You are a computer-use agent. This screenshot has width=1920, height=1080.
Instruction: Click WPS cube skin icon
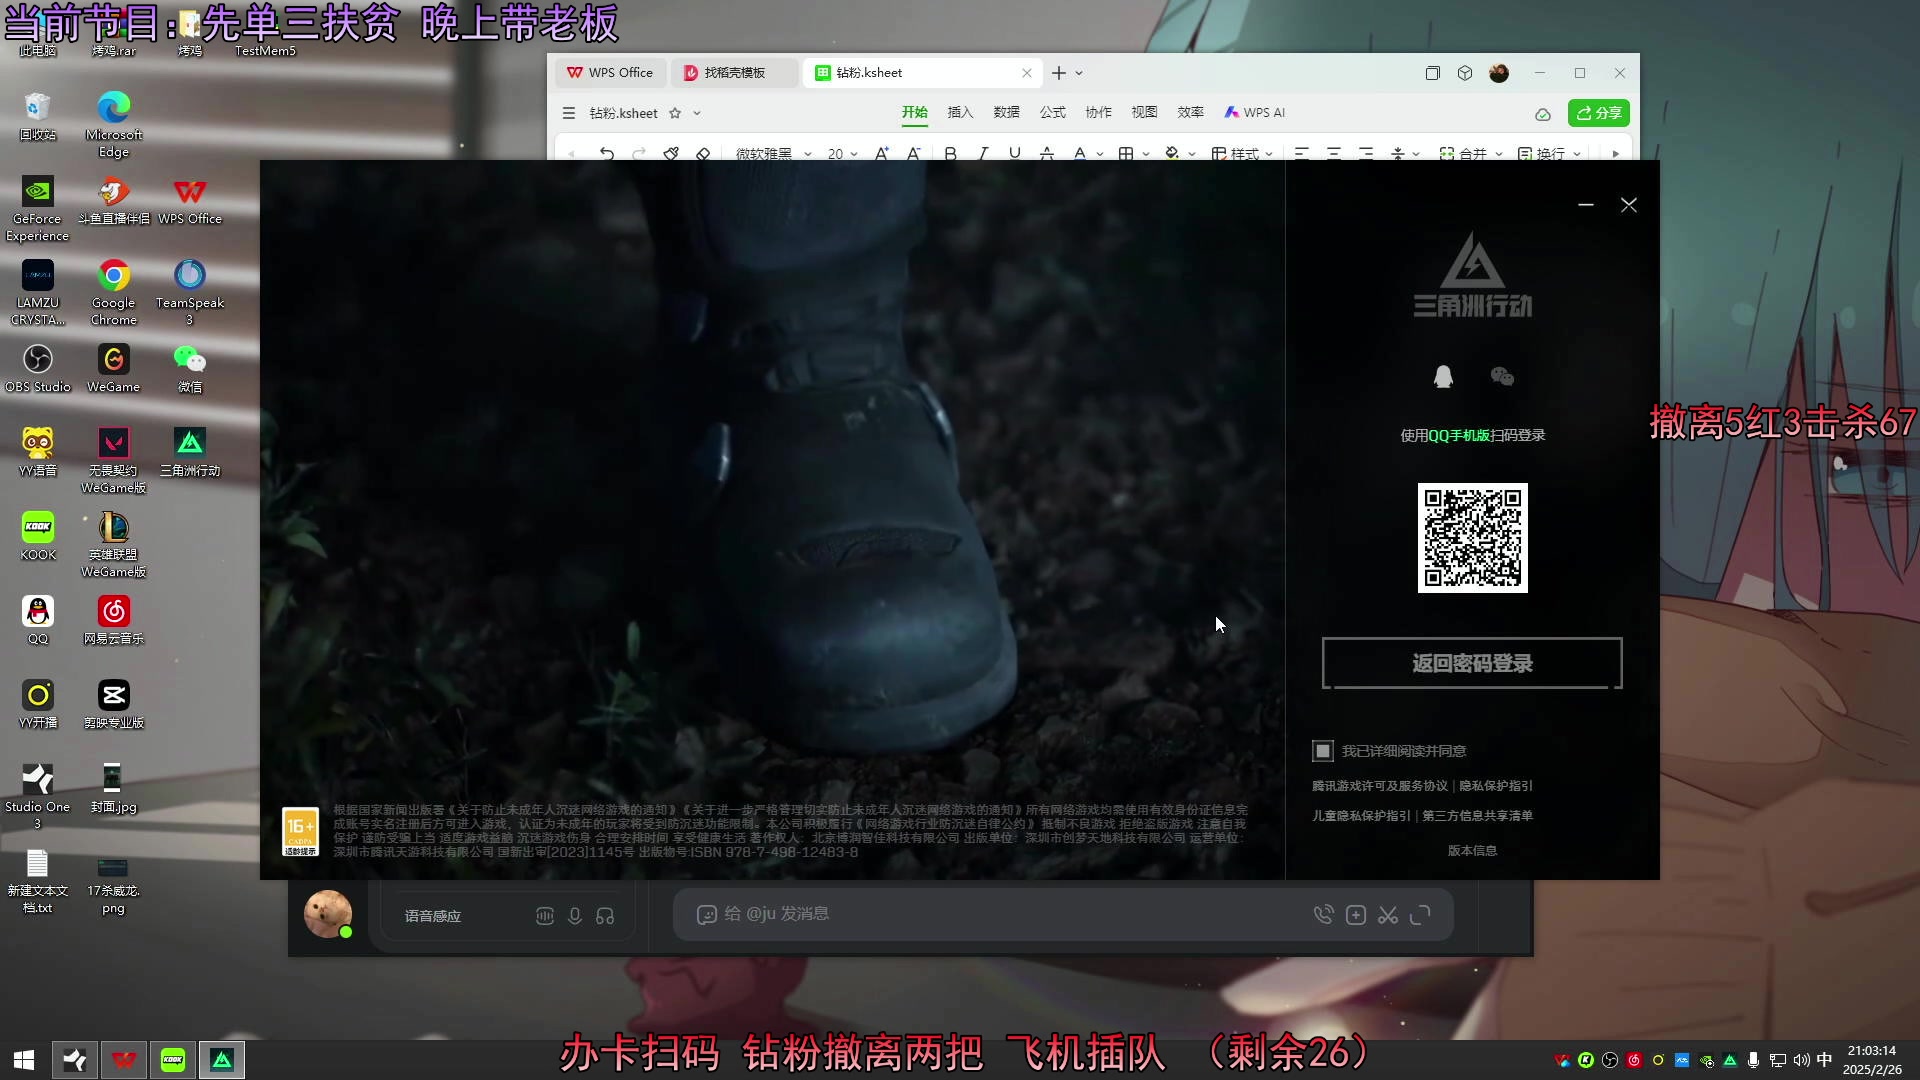pyautogui.click(x=1465, y=73)
